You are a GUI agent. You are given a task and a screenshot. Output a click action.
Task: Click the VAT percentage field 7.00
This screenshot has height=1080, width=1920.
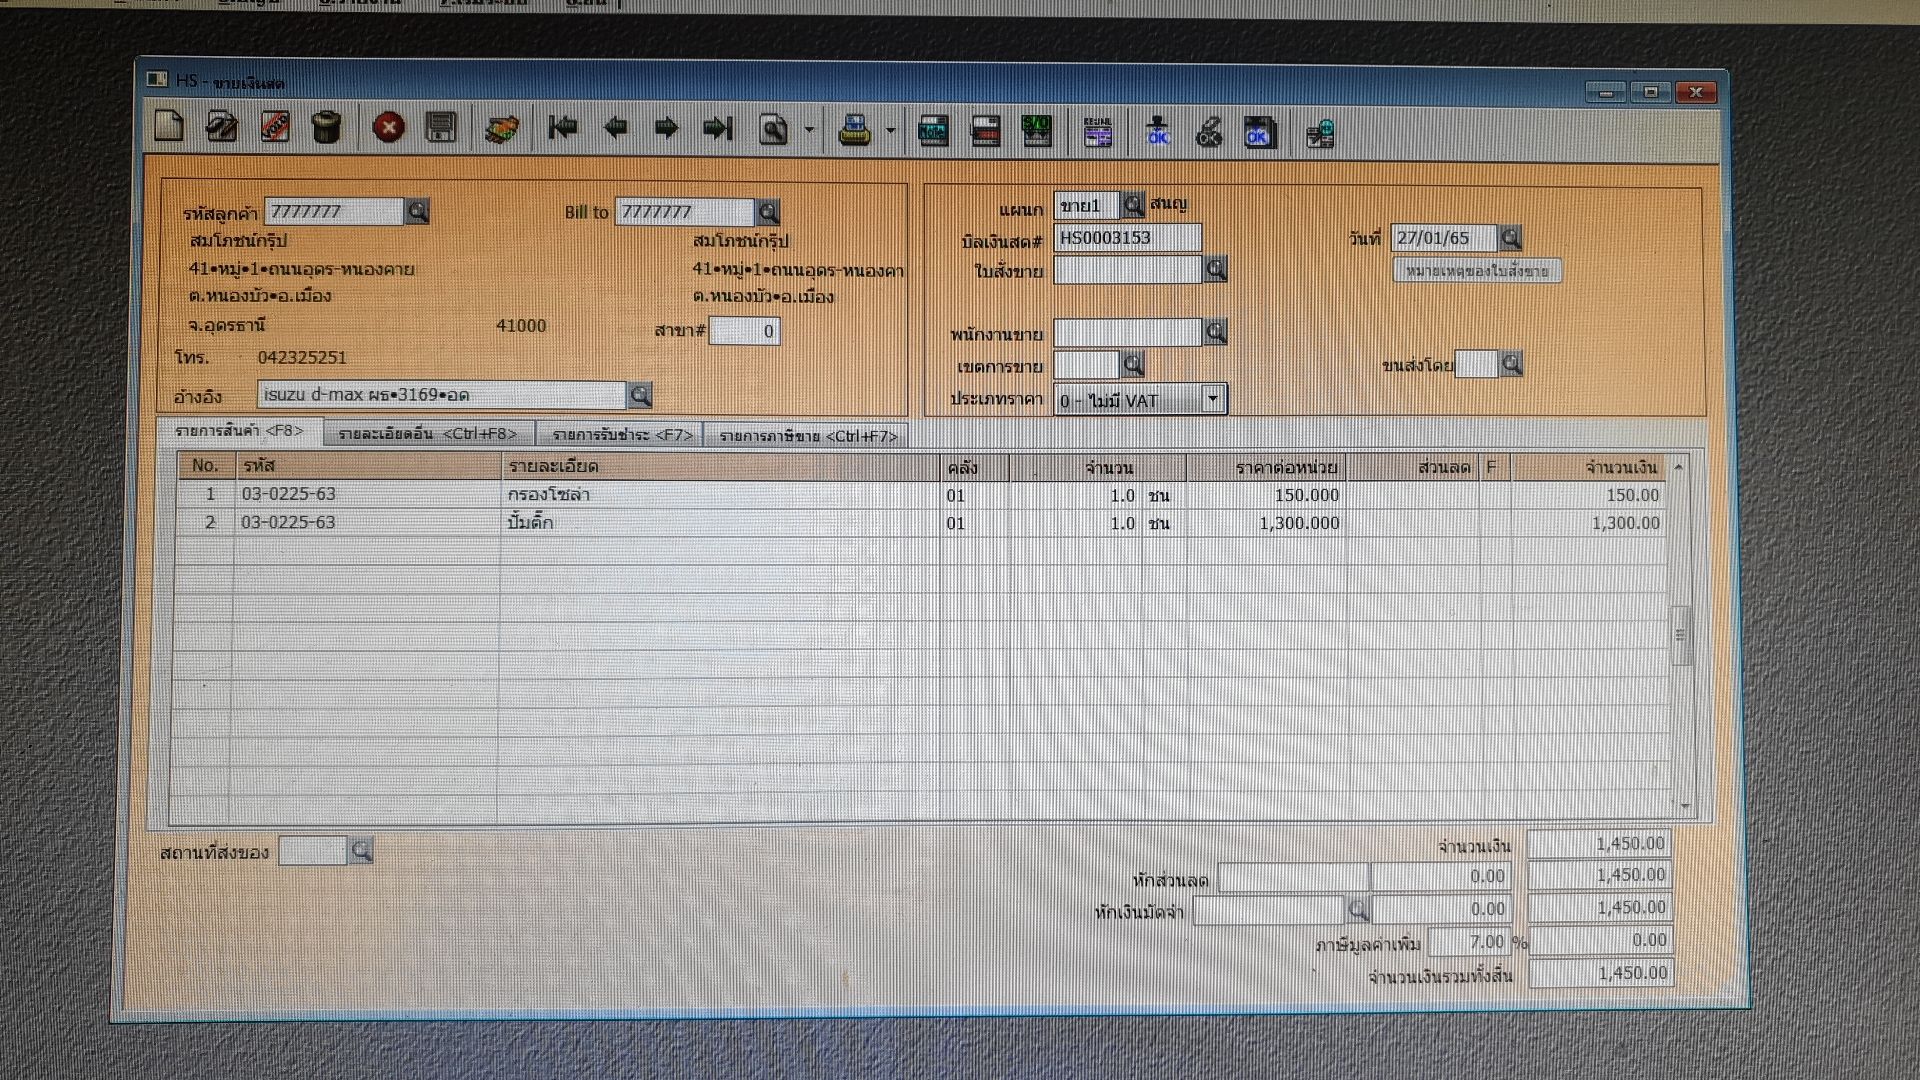pos(1469,942)
